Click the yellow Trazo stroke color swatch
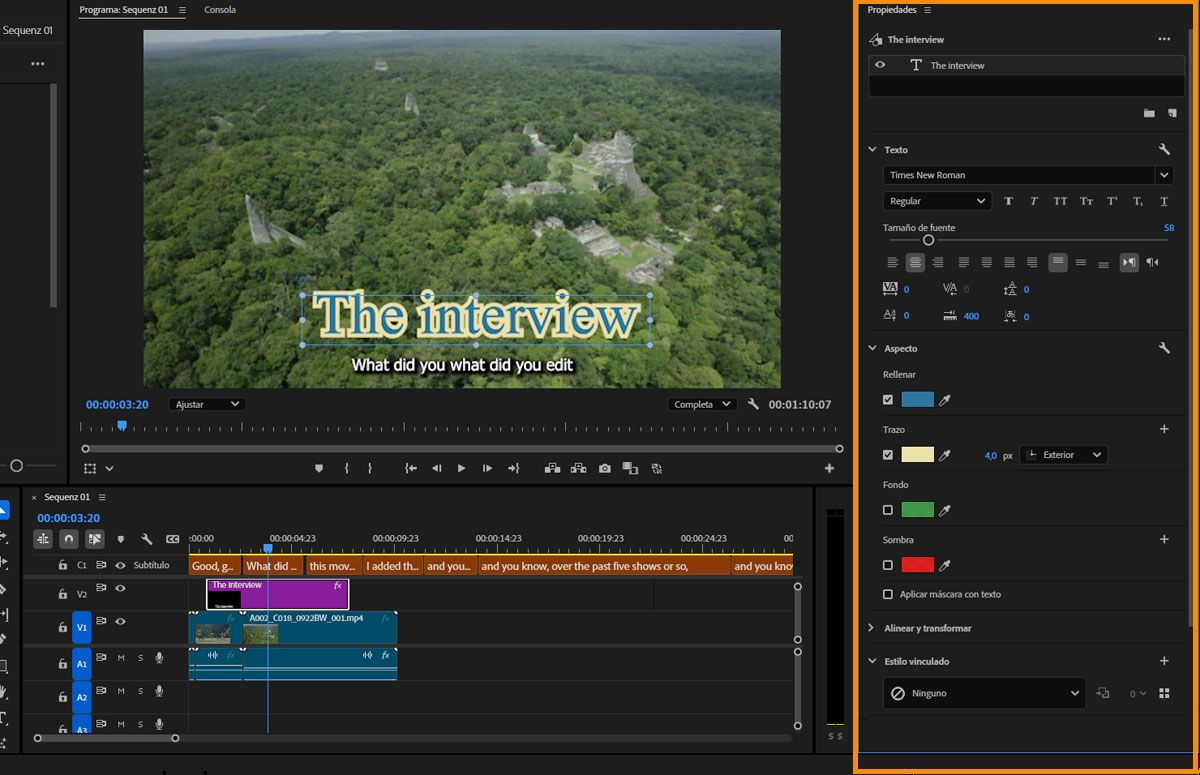 point(917,455)
